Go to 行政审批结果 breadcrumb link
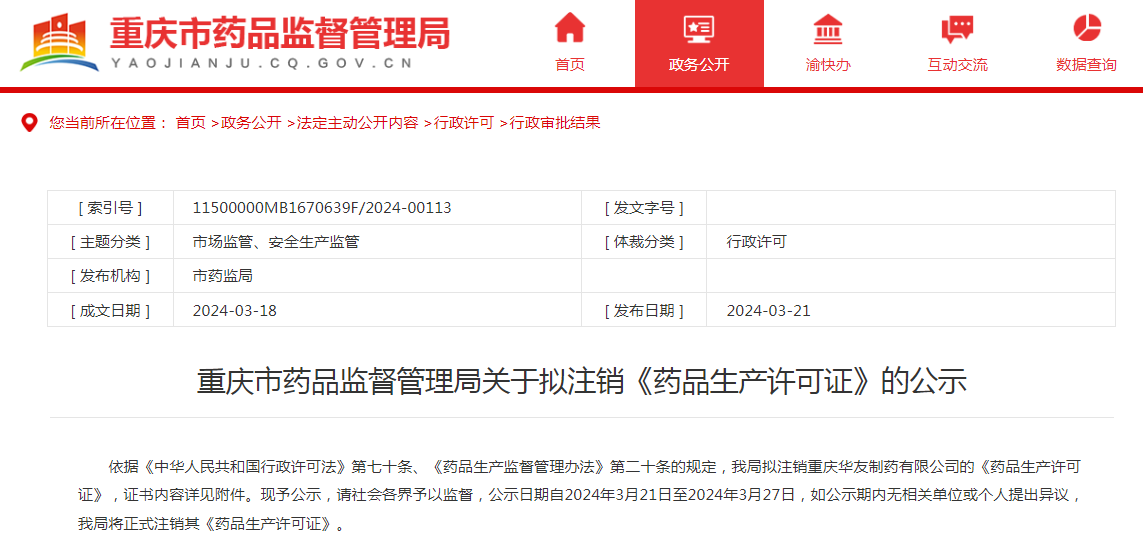Viewport: 1143px width, 539px height. (554, 123)
